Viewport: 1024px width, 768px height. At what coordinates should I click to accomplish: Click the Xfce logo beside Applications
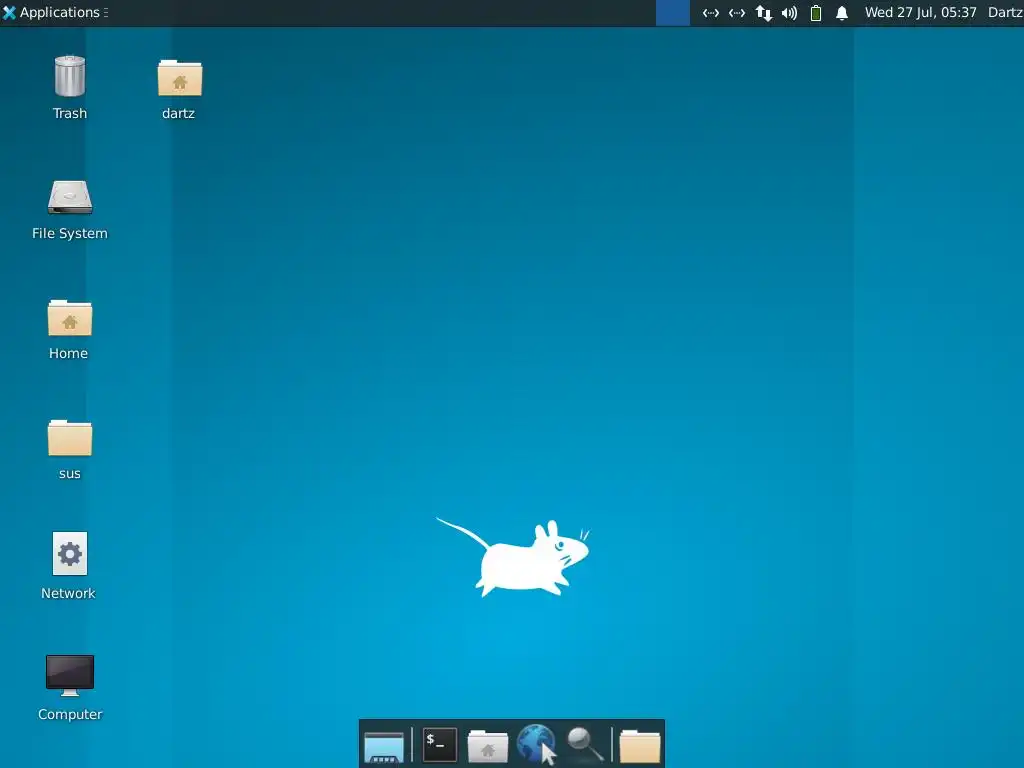click(9, 12)
